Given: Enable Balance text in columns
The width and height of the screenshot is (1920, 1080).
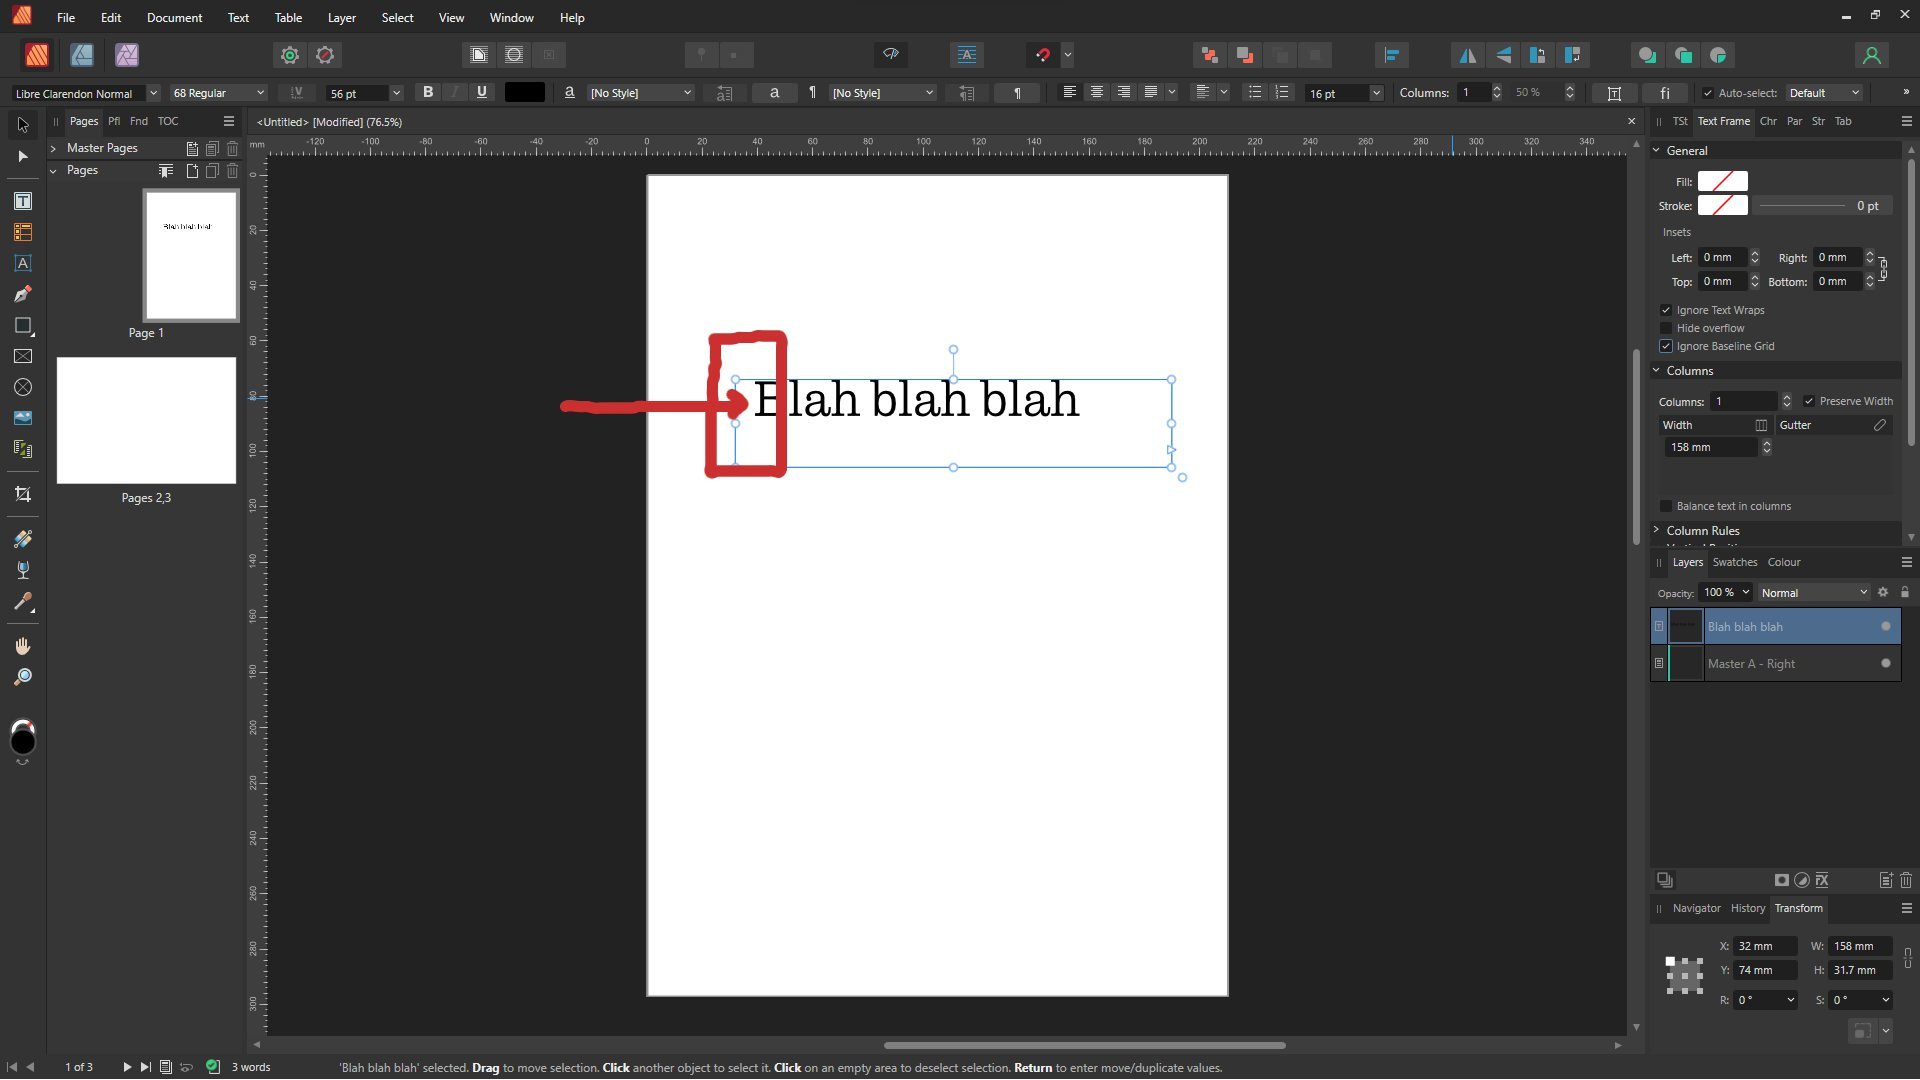Looking at the screenshot, I should pos(1666,507).
